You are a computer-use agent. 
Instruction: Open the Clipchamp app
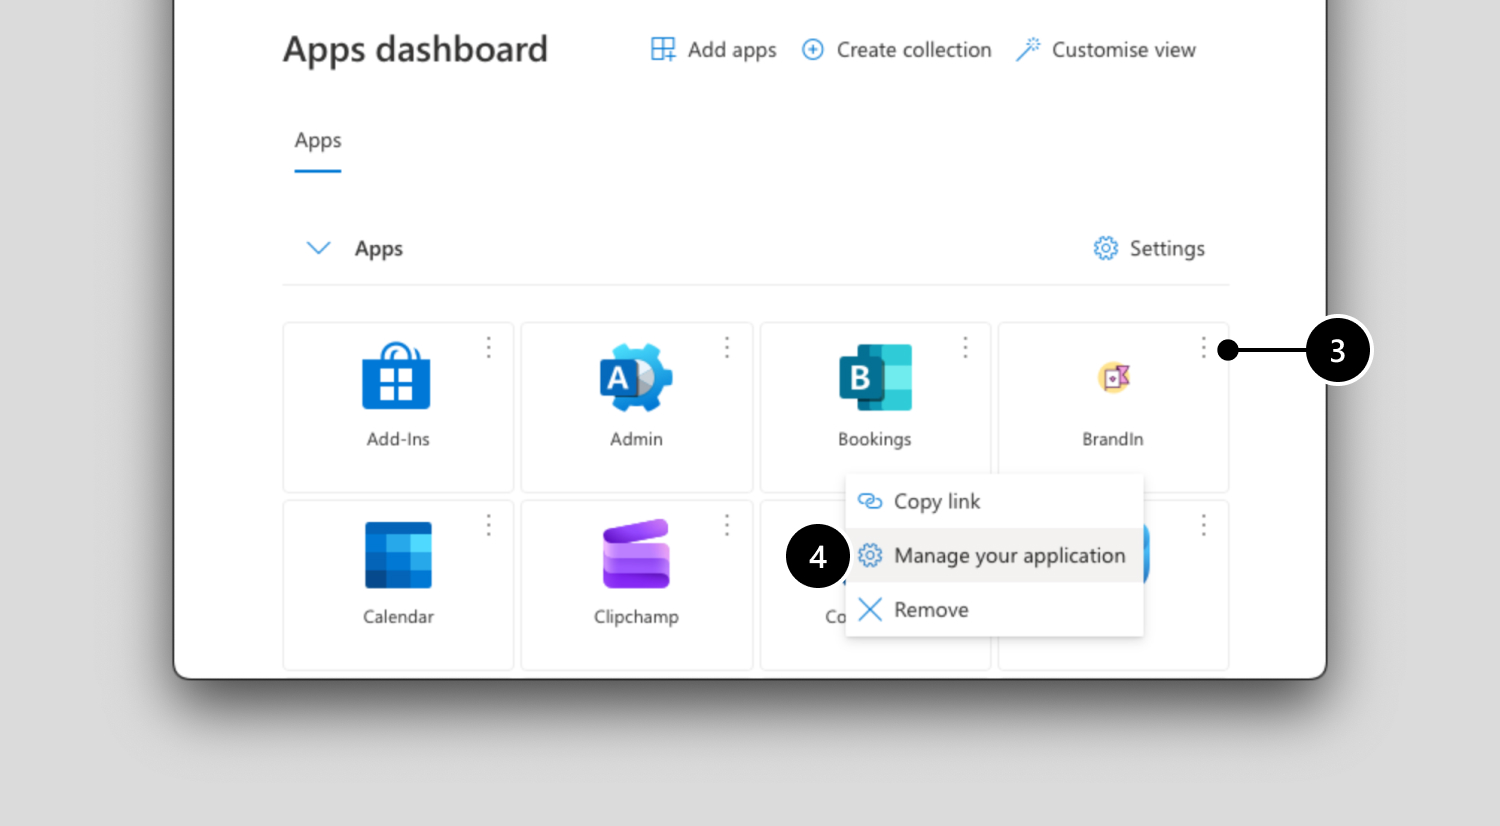click(636, 585)
